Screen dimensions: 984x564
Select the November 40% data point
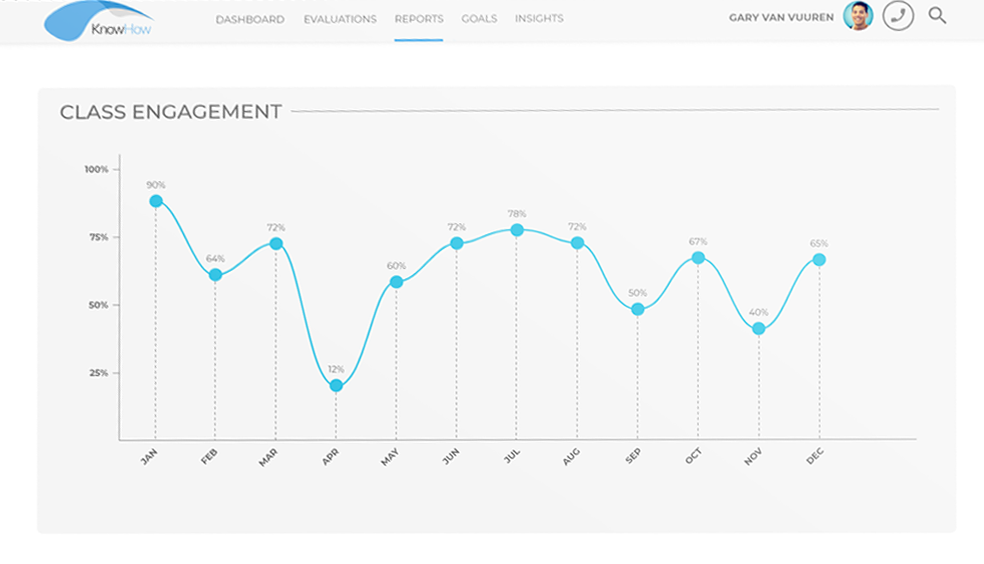coord(759,328)
